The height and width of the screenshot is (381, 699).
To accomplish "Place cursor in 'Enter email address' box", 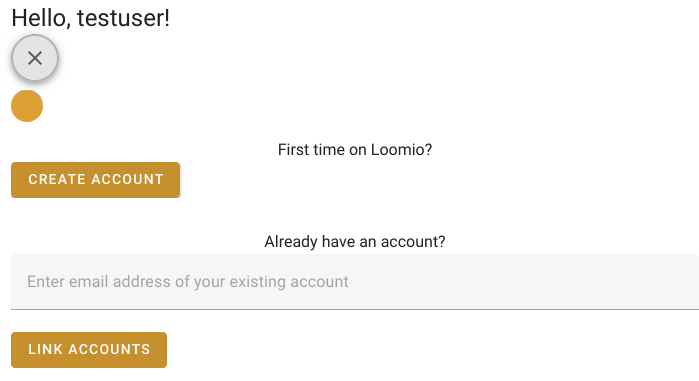I will (355, 282).
